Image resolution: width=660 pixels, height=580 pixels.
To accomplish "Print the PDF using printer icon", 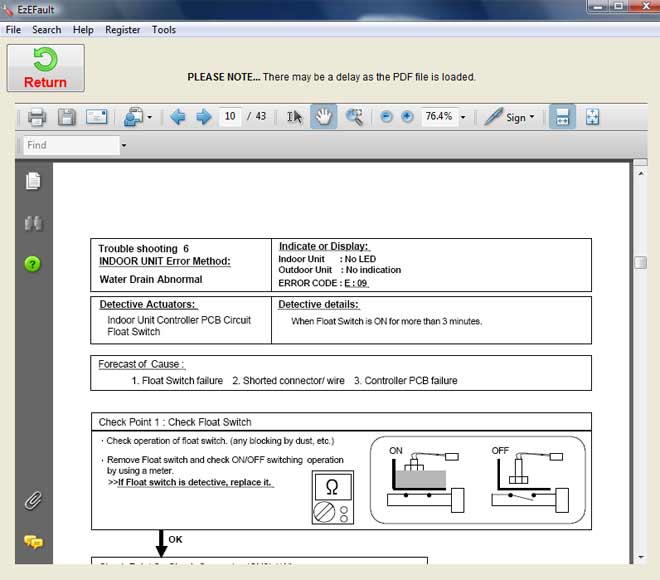I will (x=37, y=117).
